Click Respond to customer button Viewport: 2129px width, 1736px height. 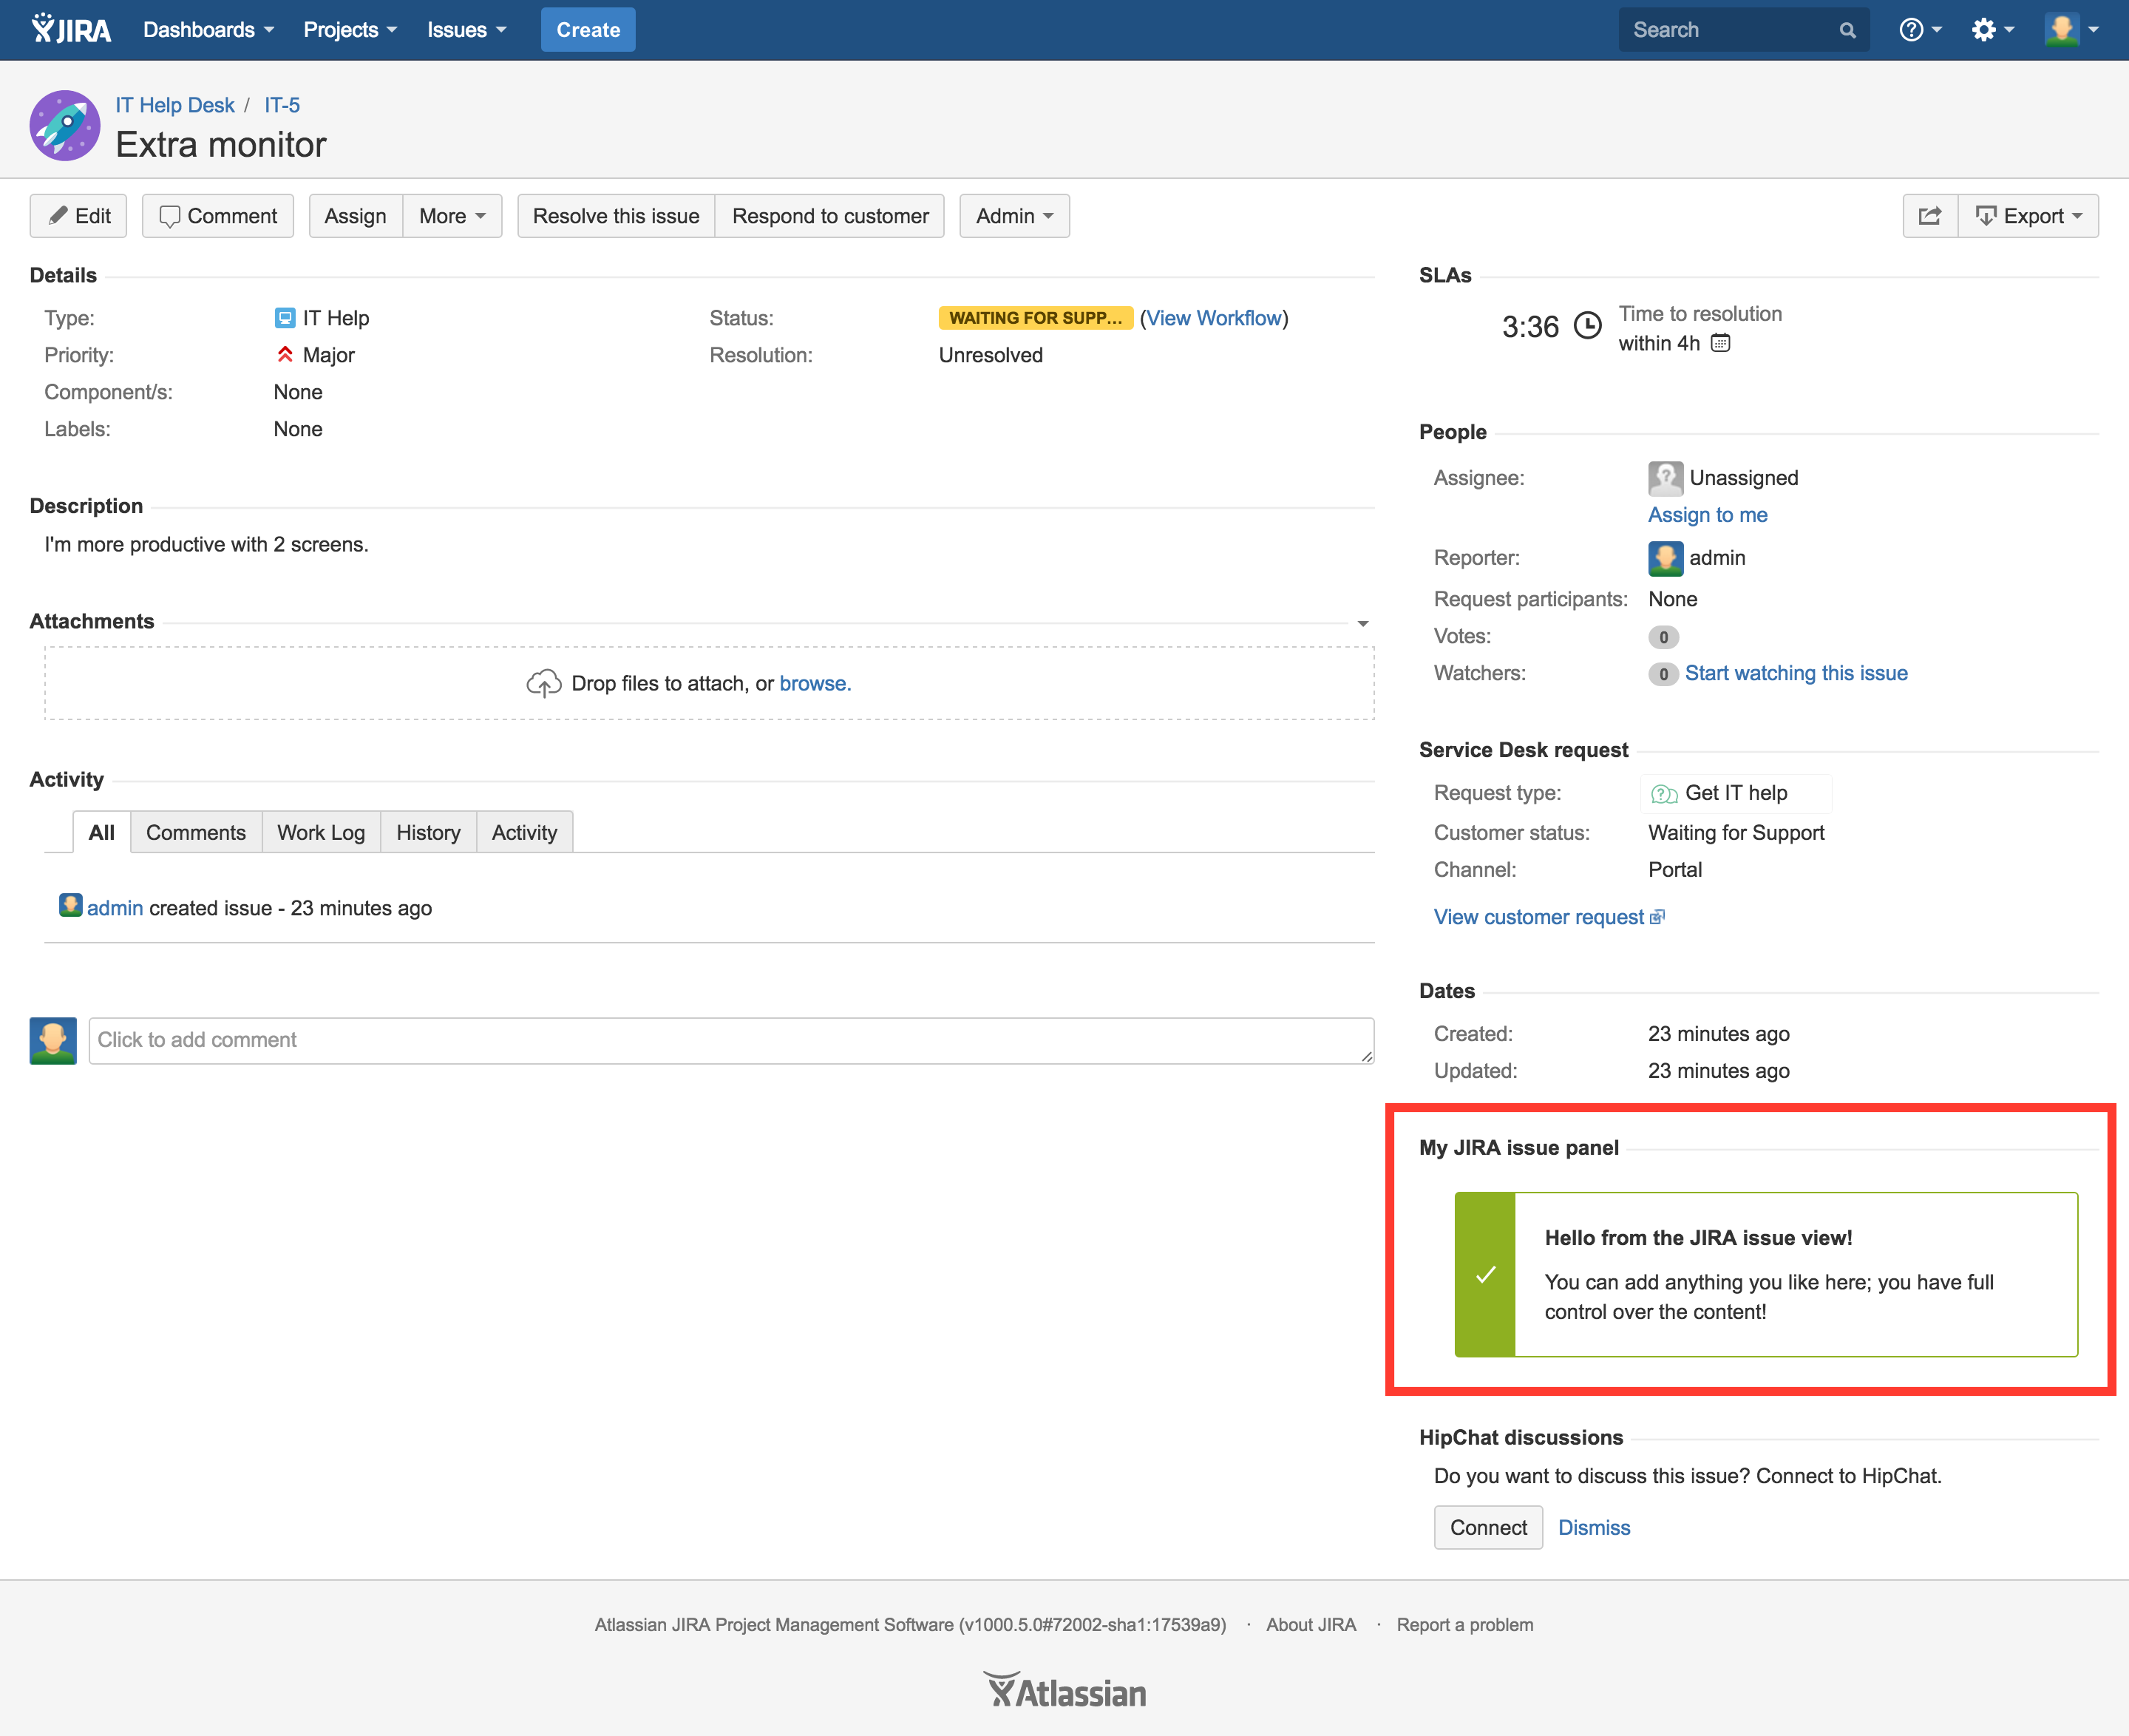coord(830,216)
